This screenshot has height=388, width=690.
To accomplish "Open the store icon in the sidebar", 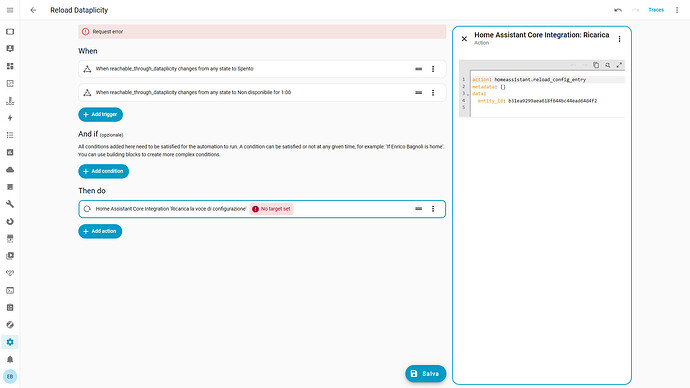I will coord(10,238).
